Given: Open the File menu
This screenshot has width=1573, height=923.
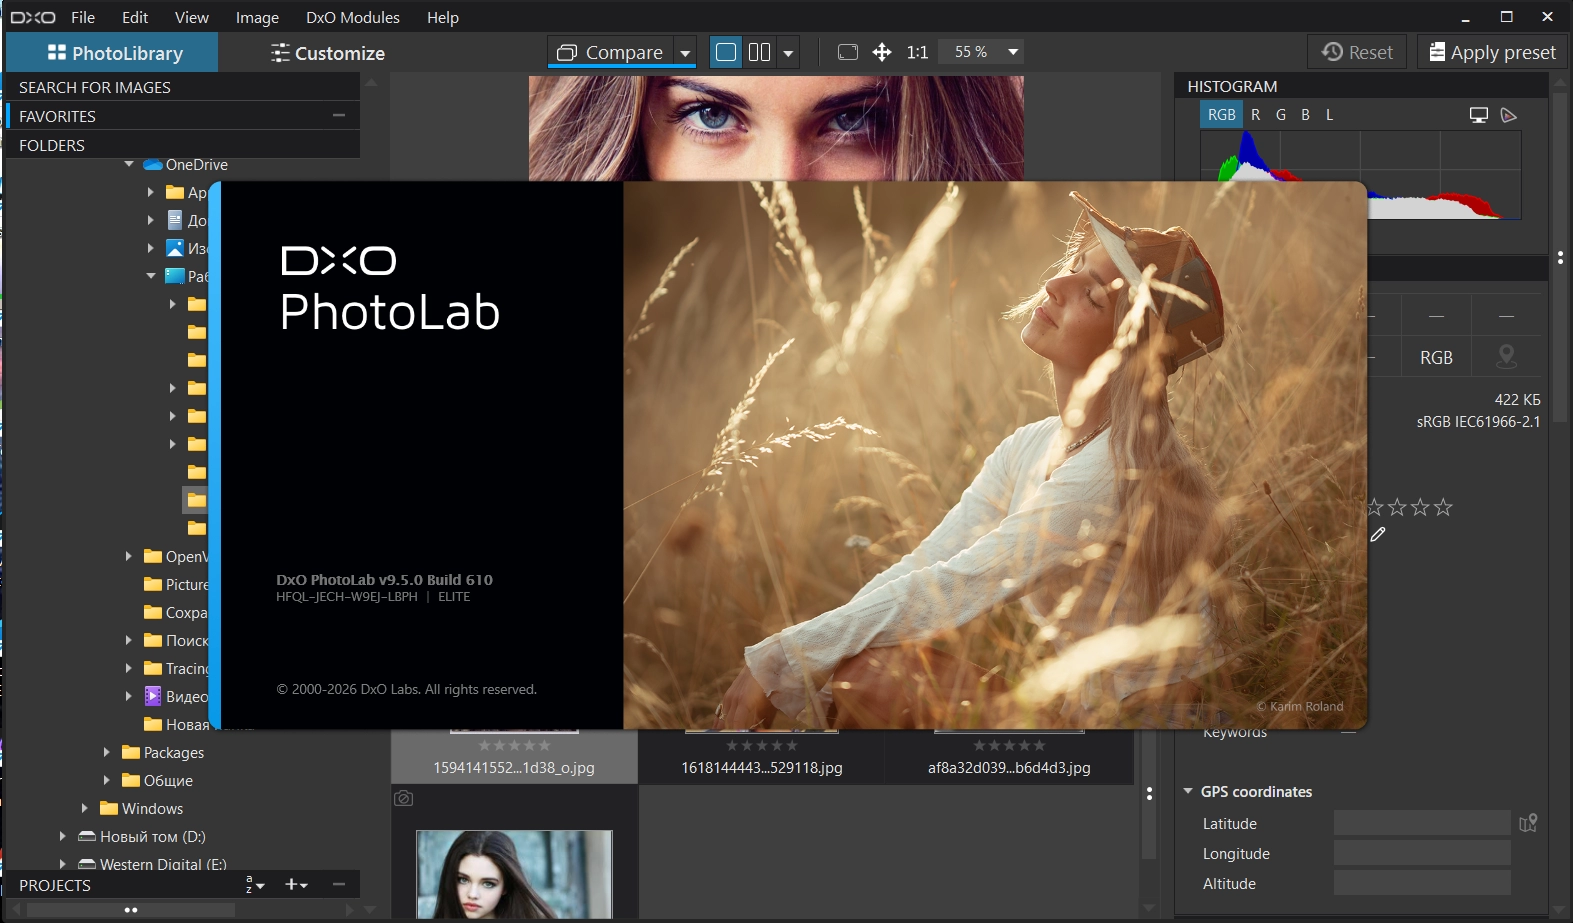Looking at the screenshot, I should coord(83,17).
